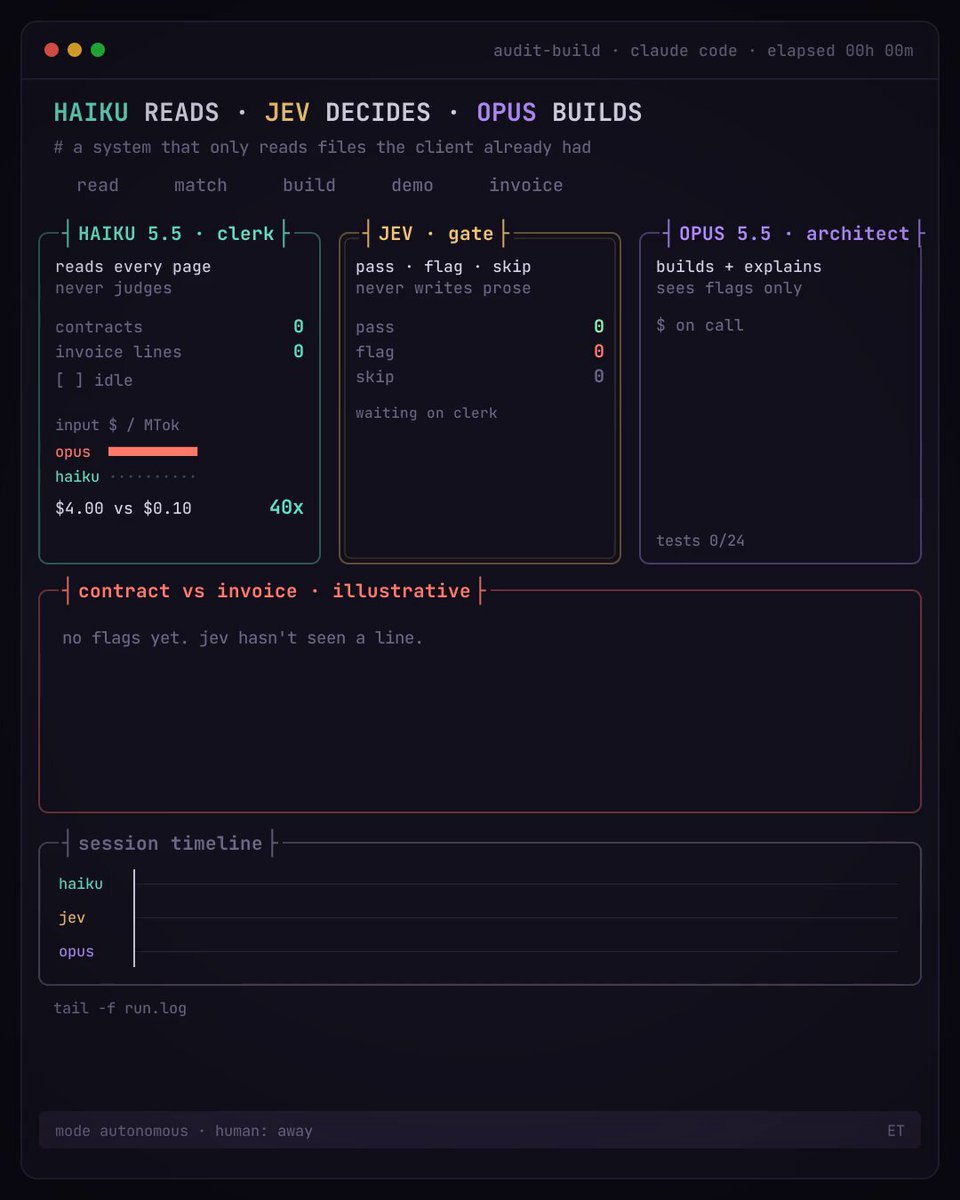Select the build tab
The width and height of the screenshot is (960, 1200).
pyautogui.click(x=309, y=185)
